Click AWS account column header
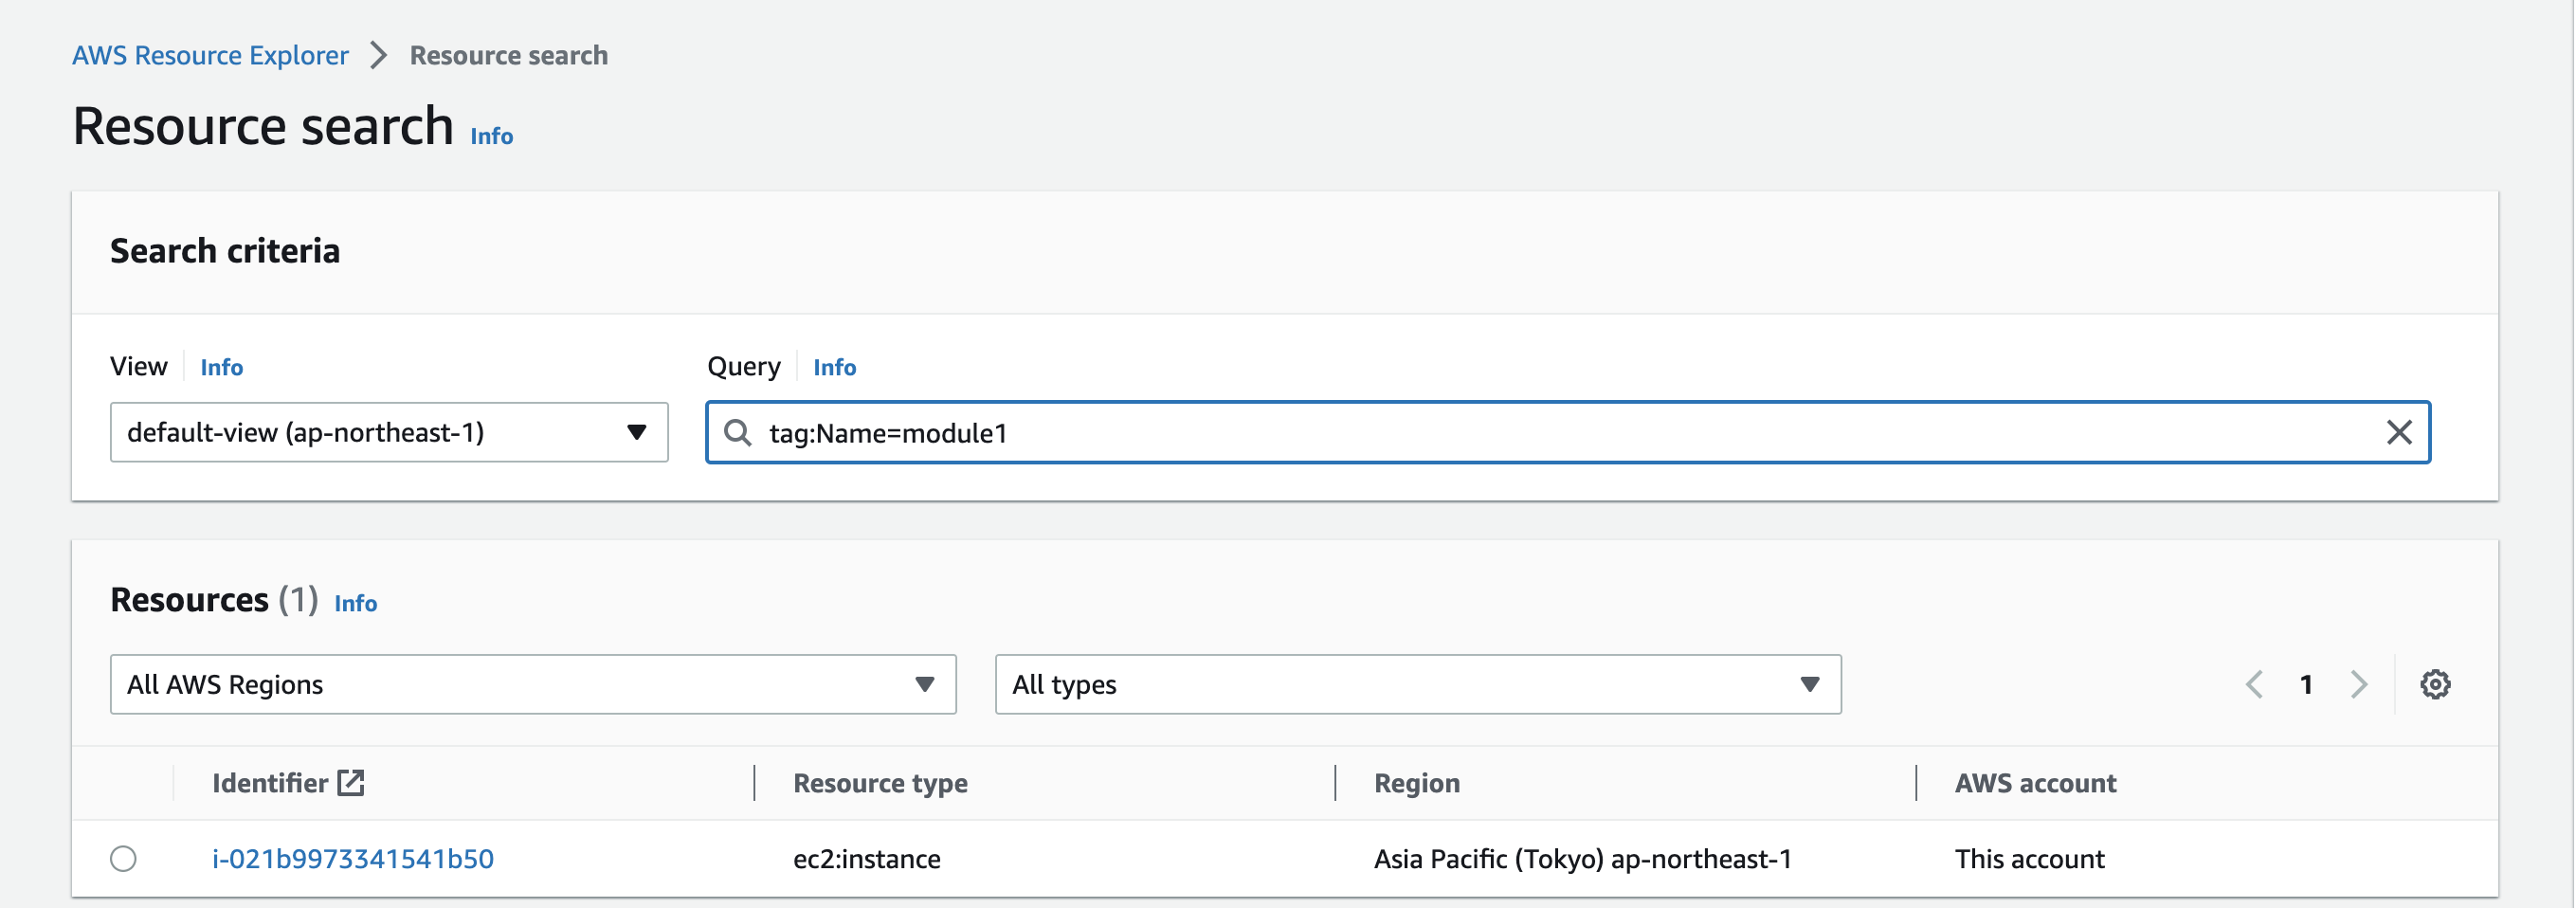2576x908 pixels. coord(2036,783)
